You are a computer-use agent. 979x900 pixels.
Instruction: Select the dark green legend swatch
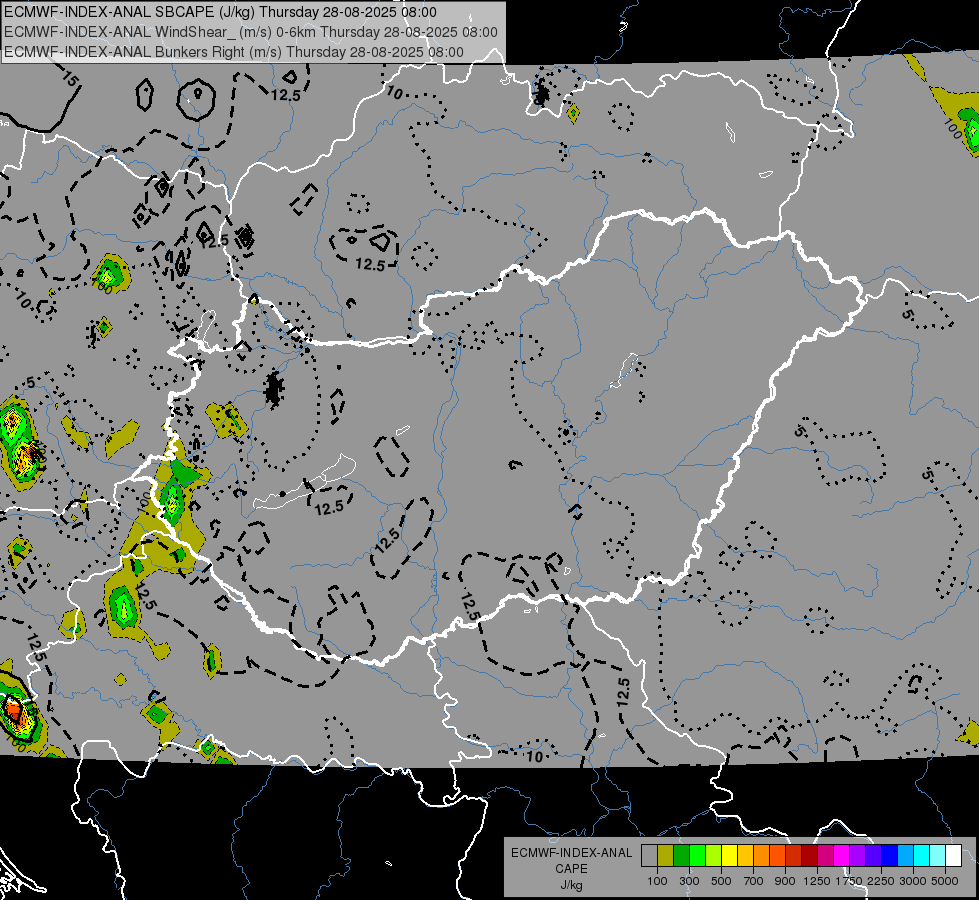[681, 856]
